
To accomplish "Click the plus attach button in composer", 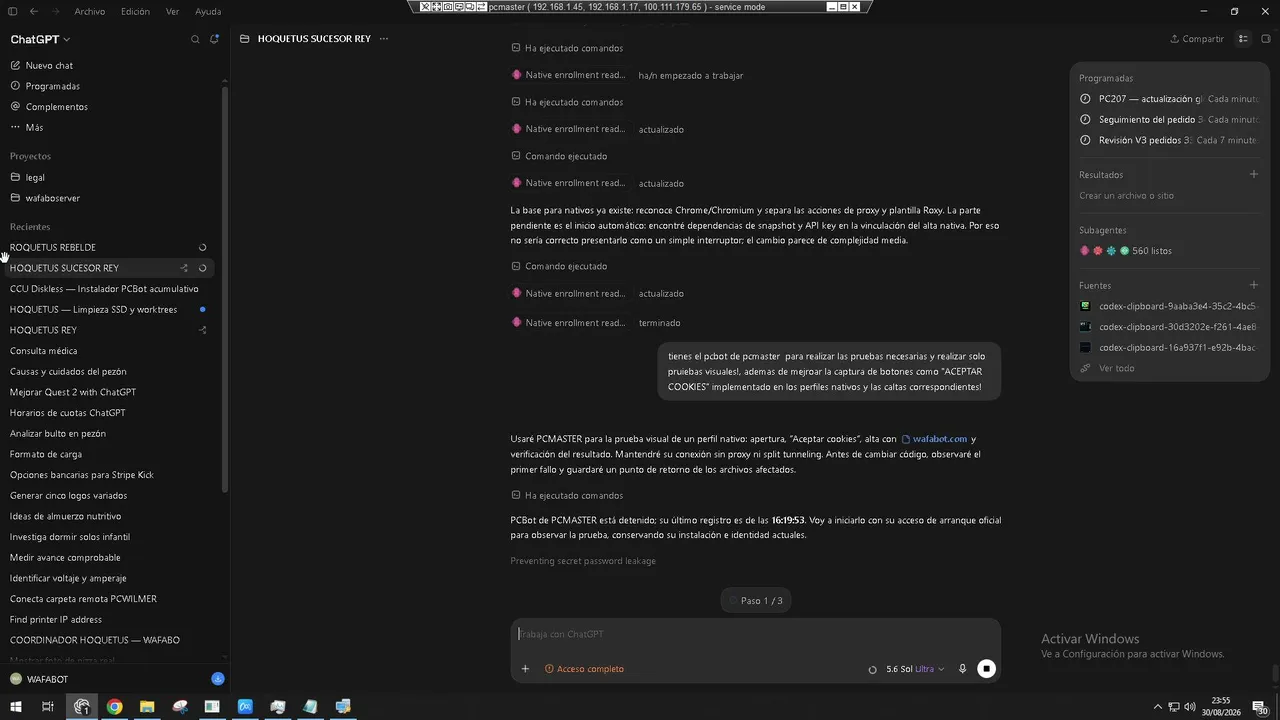I will pos(525,669).
